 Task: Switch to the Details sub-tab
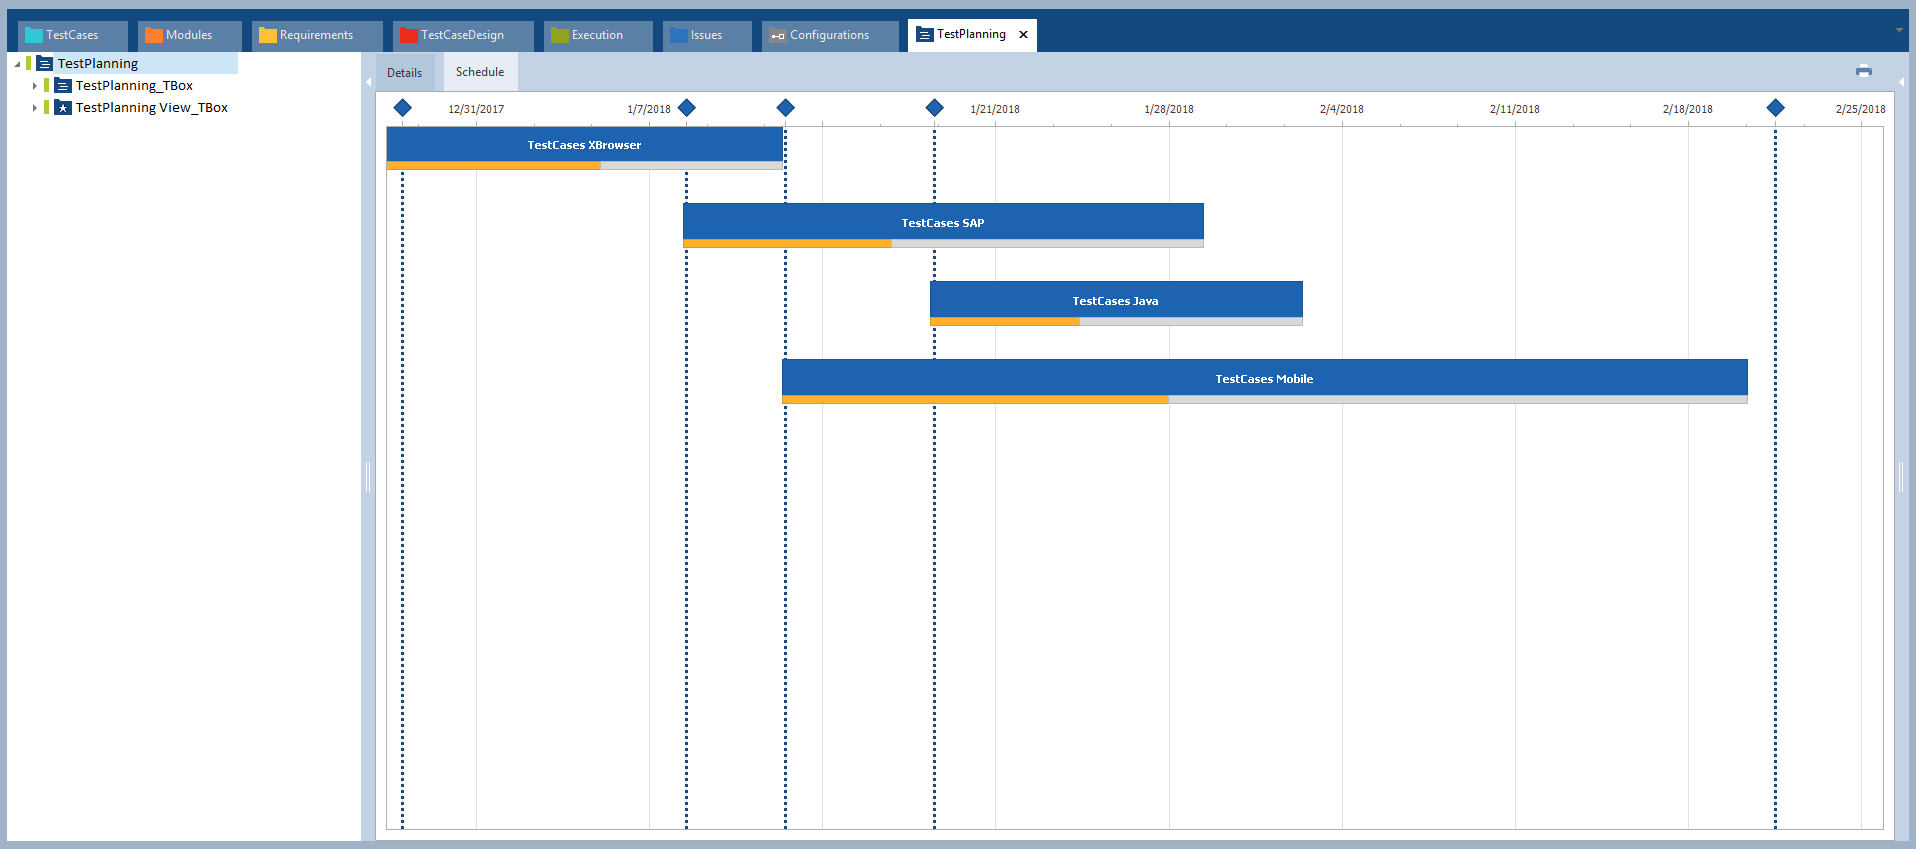(x=405, y=72)
